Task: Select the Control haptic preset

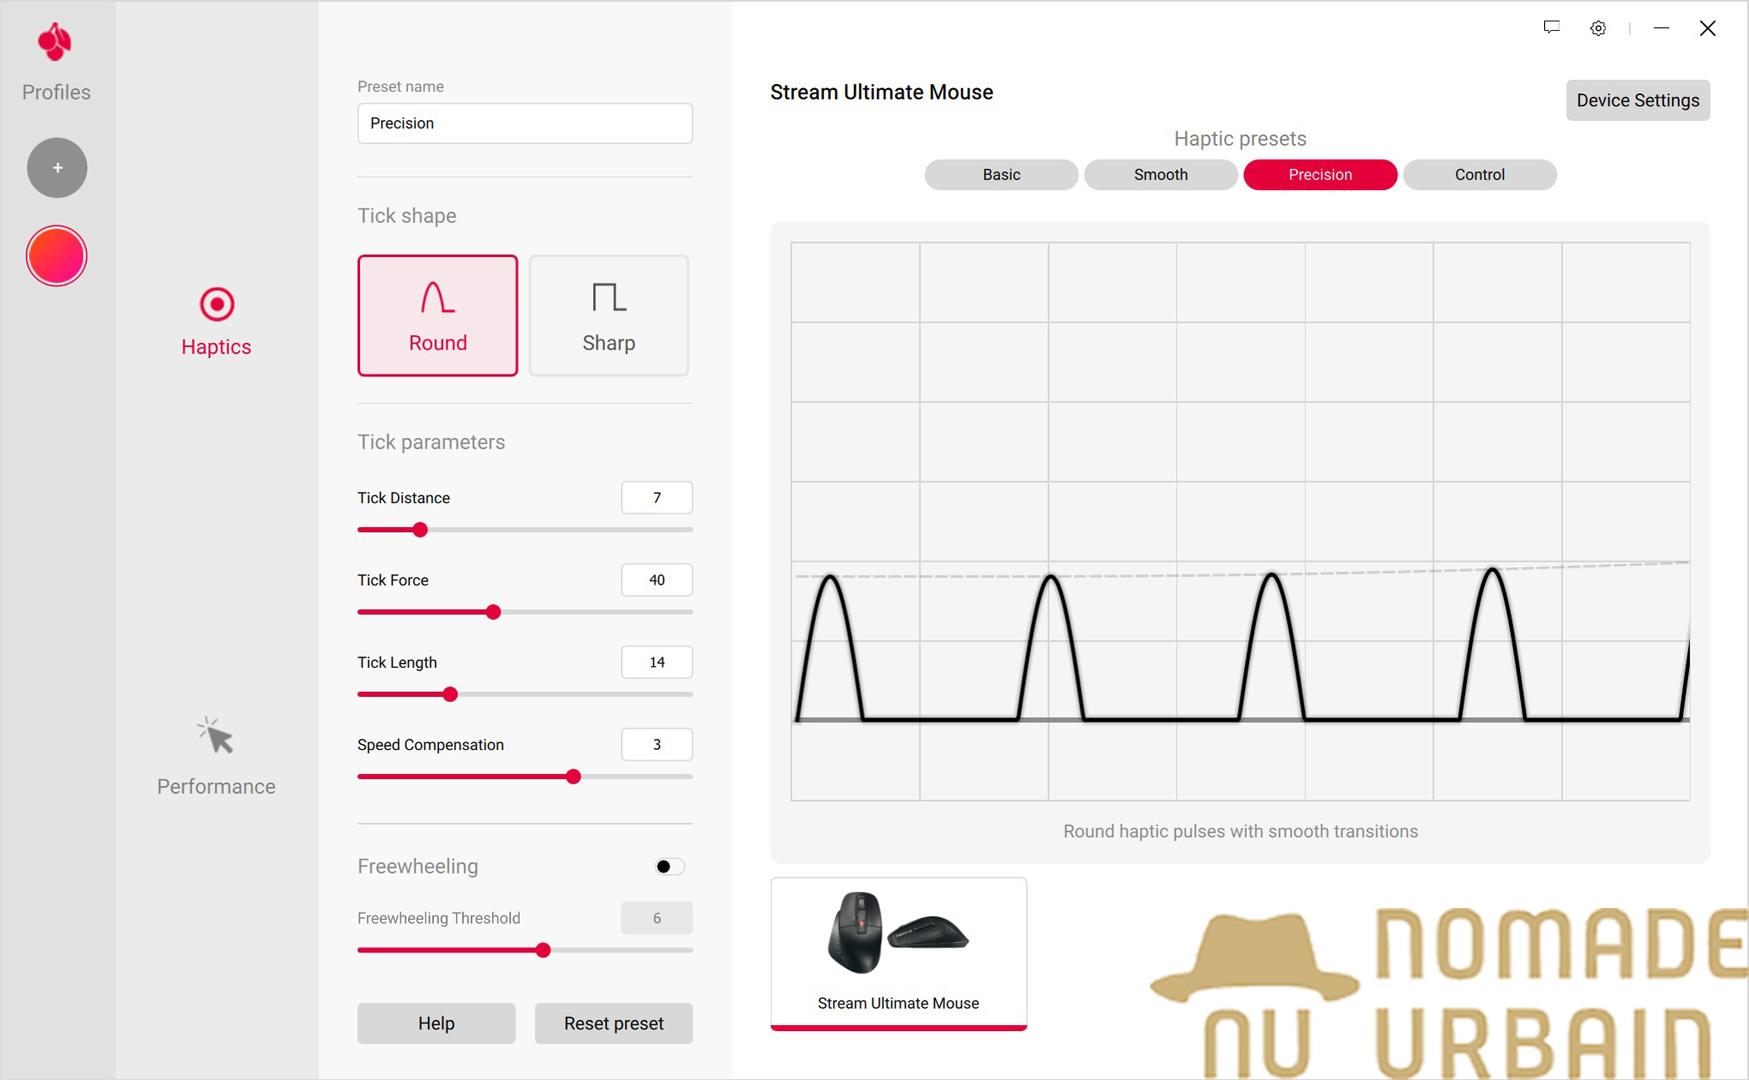Action: (1479, 175)
